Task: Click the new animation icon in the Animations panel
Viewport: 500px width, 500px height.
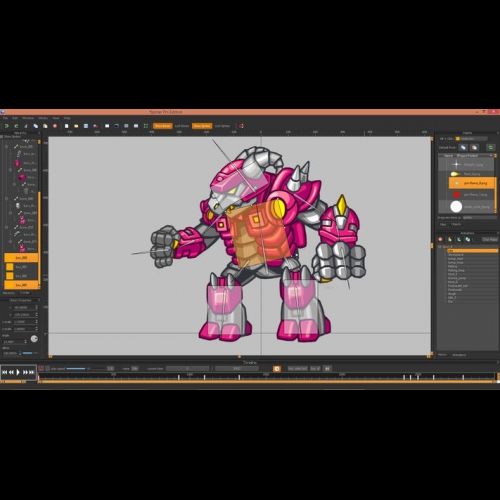Action: coord(450,239)
